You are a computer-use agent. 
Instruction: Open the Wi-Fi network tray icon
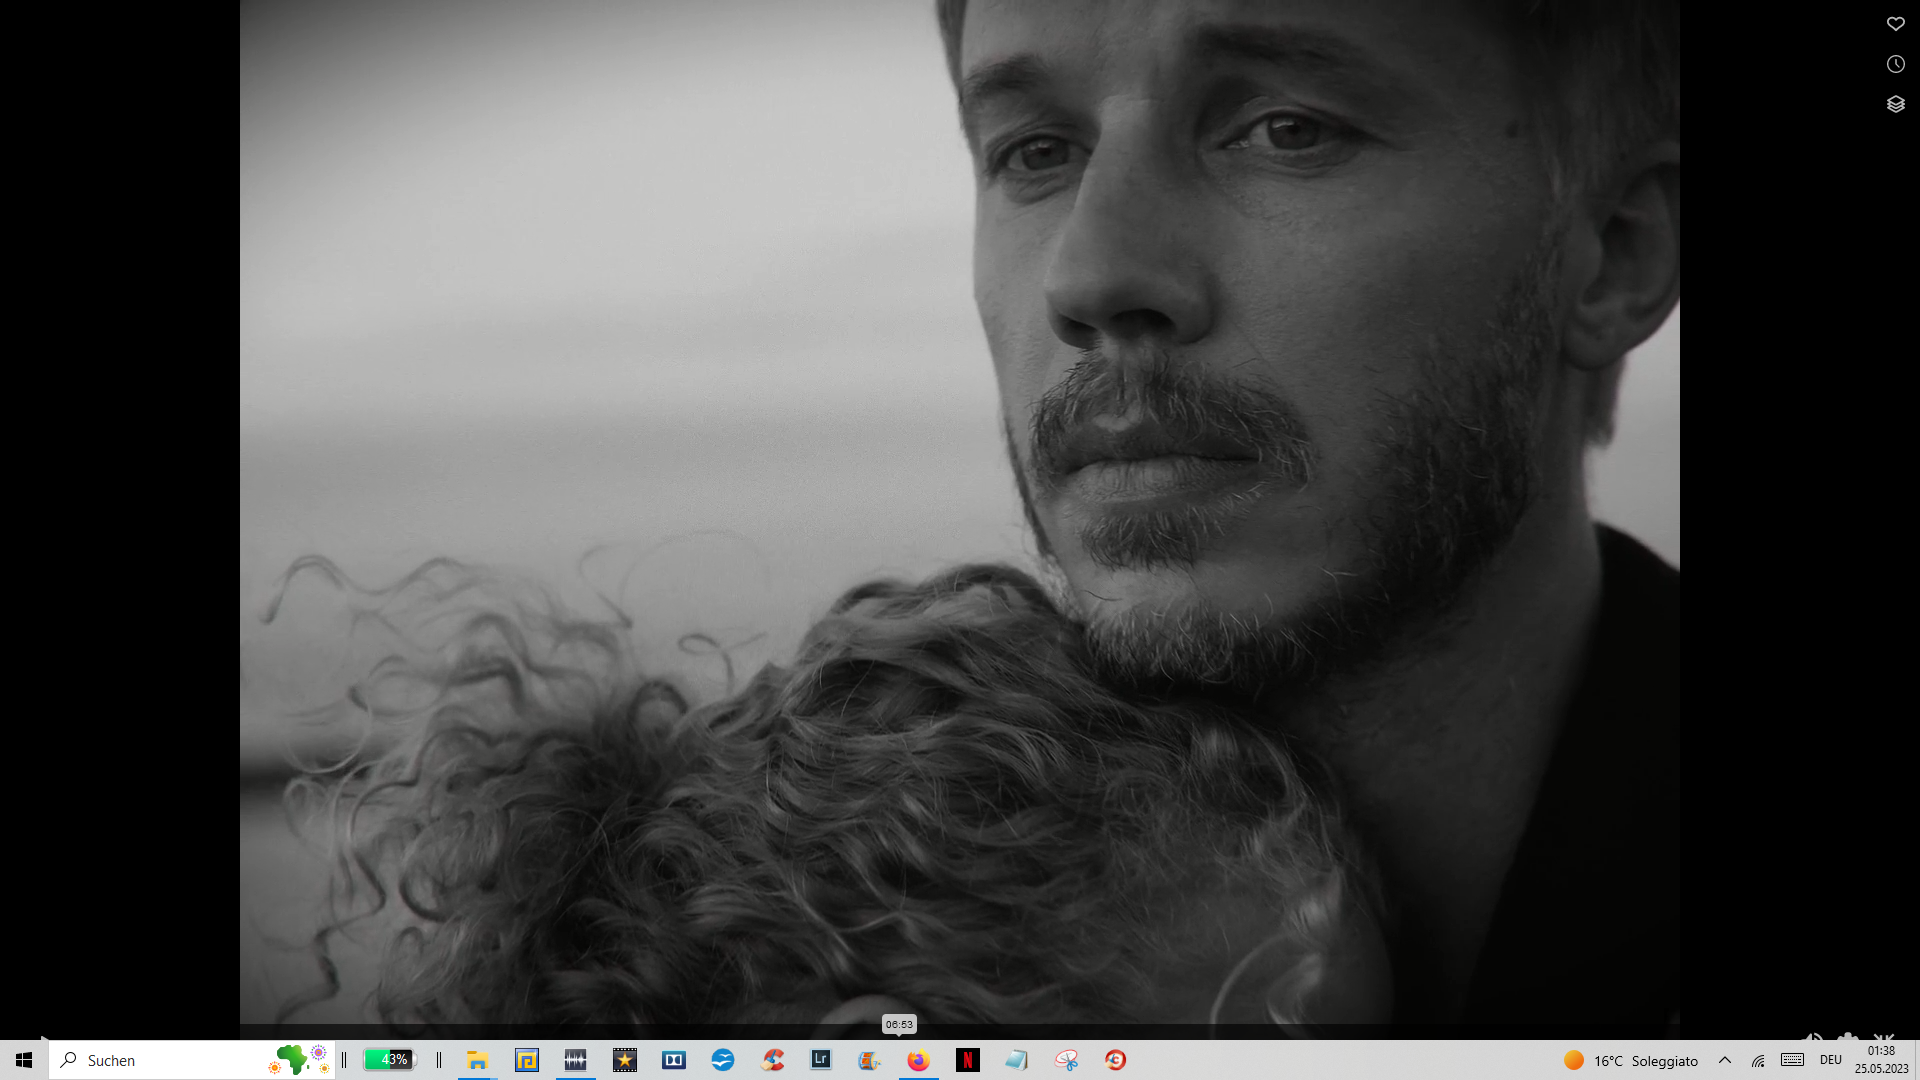coord(1758,1060)
